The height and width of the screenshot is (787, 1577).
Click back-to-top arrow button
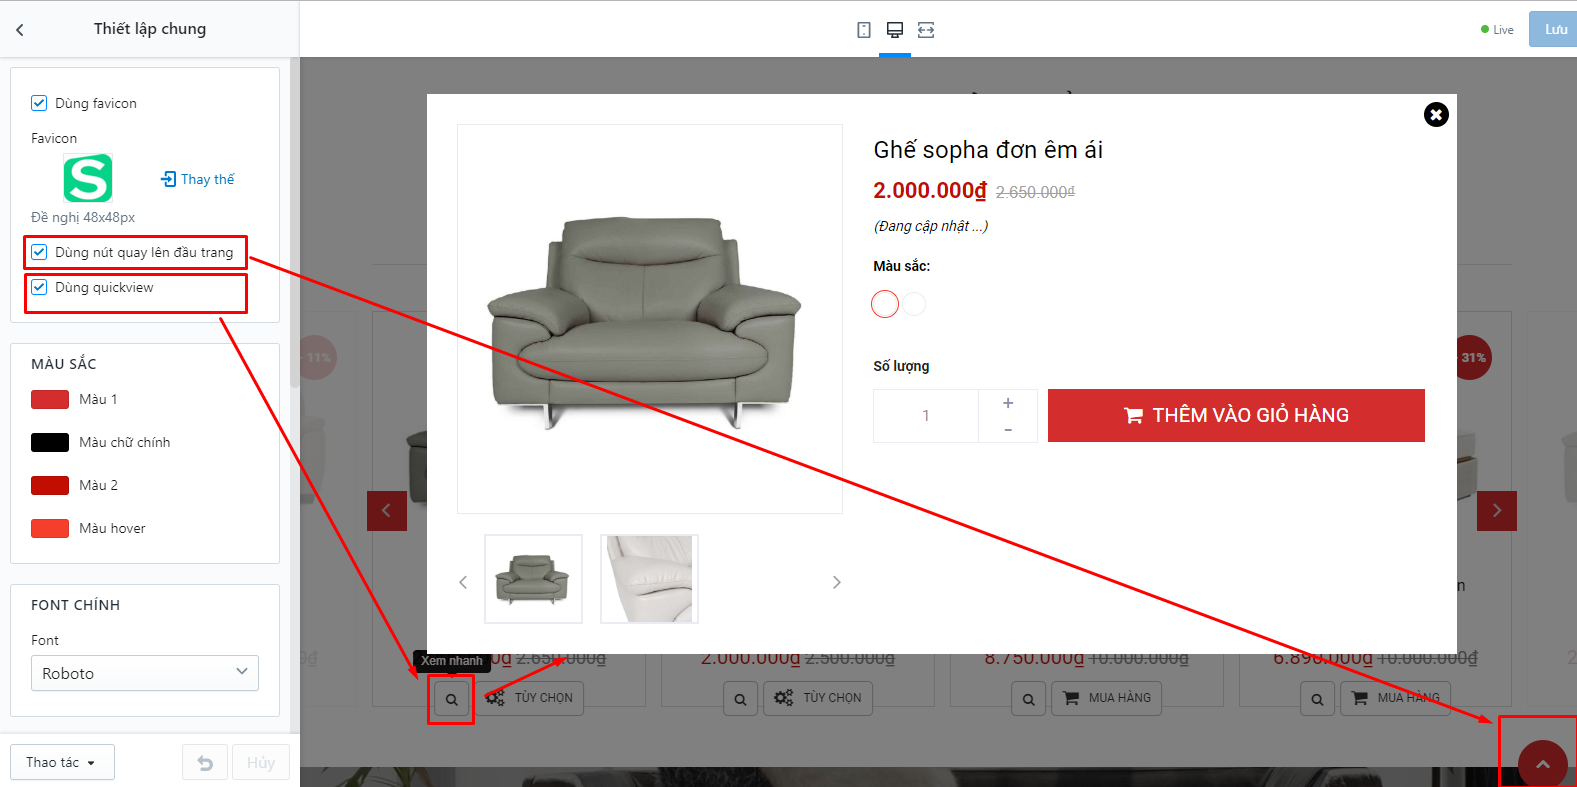coord(1543,764)
